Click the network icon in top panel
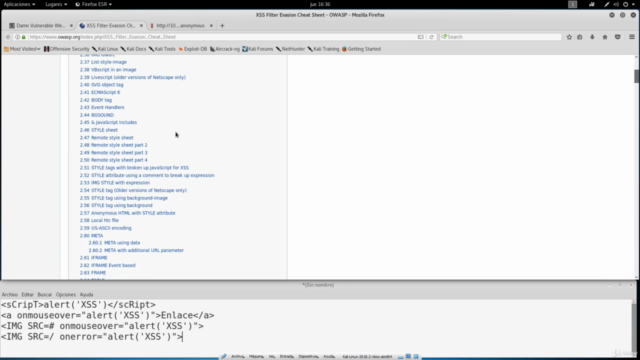 [592, 4]
